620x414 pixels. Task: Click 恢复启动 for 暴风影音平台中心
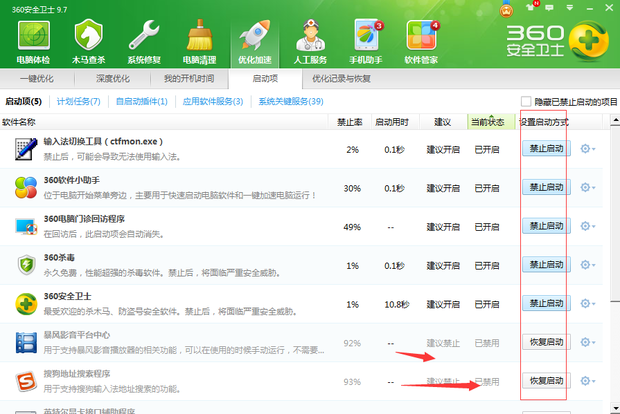pos(546,342)
